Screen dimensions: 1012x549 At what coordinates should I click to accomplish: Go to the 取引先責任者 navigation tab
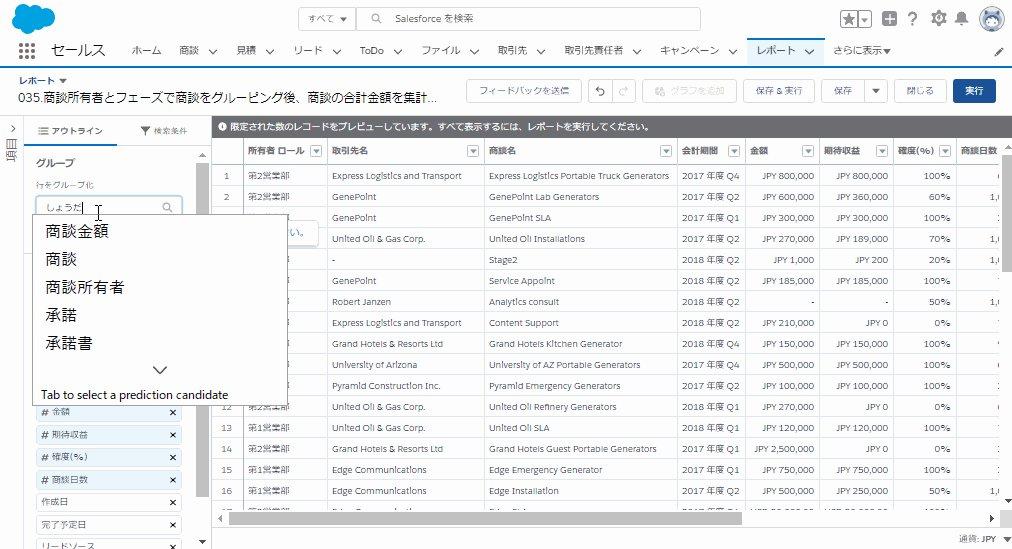pos(594,50)
